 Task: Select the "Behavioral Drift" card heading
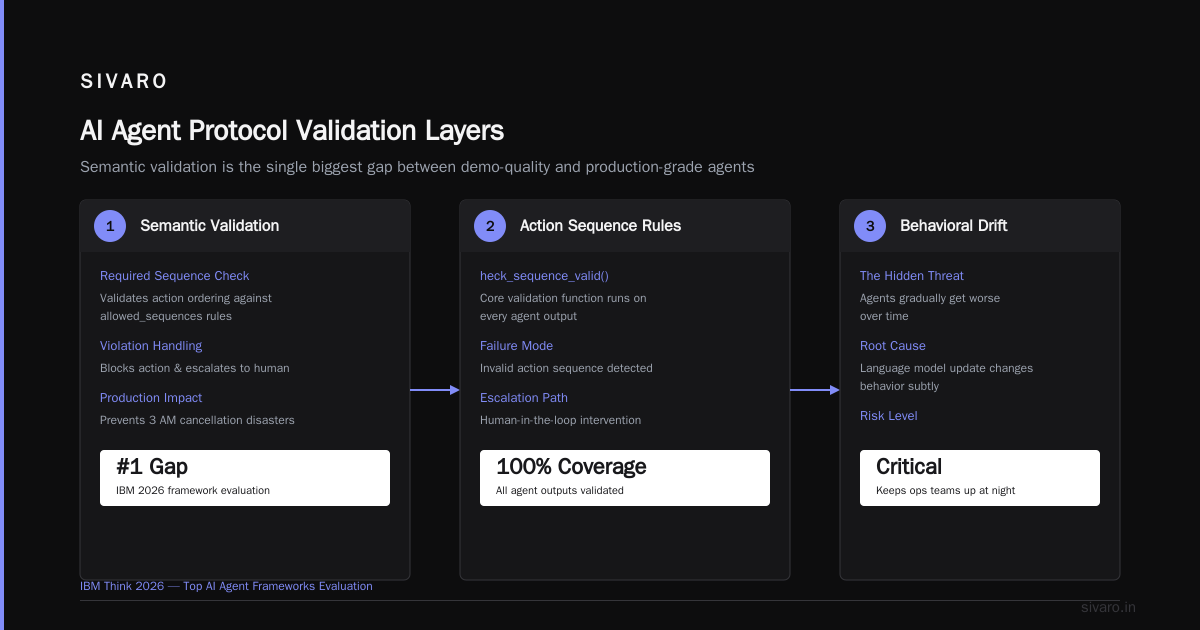[954, 226]
